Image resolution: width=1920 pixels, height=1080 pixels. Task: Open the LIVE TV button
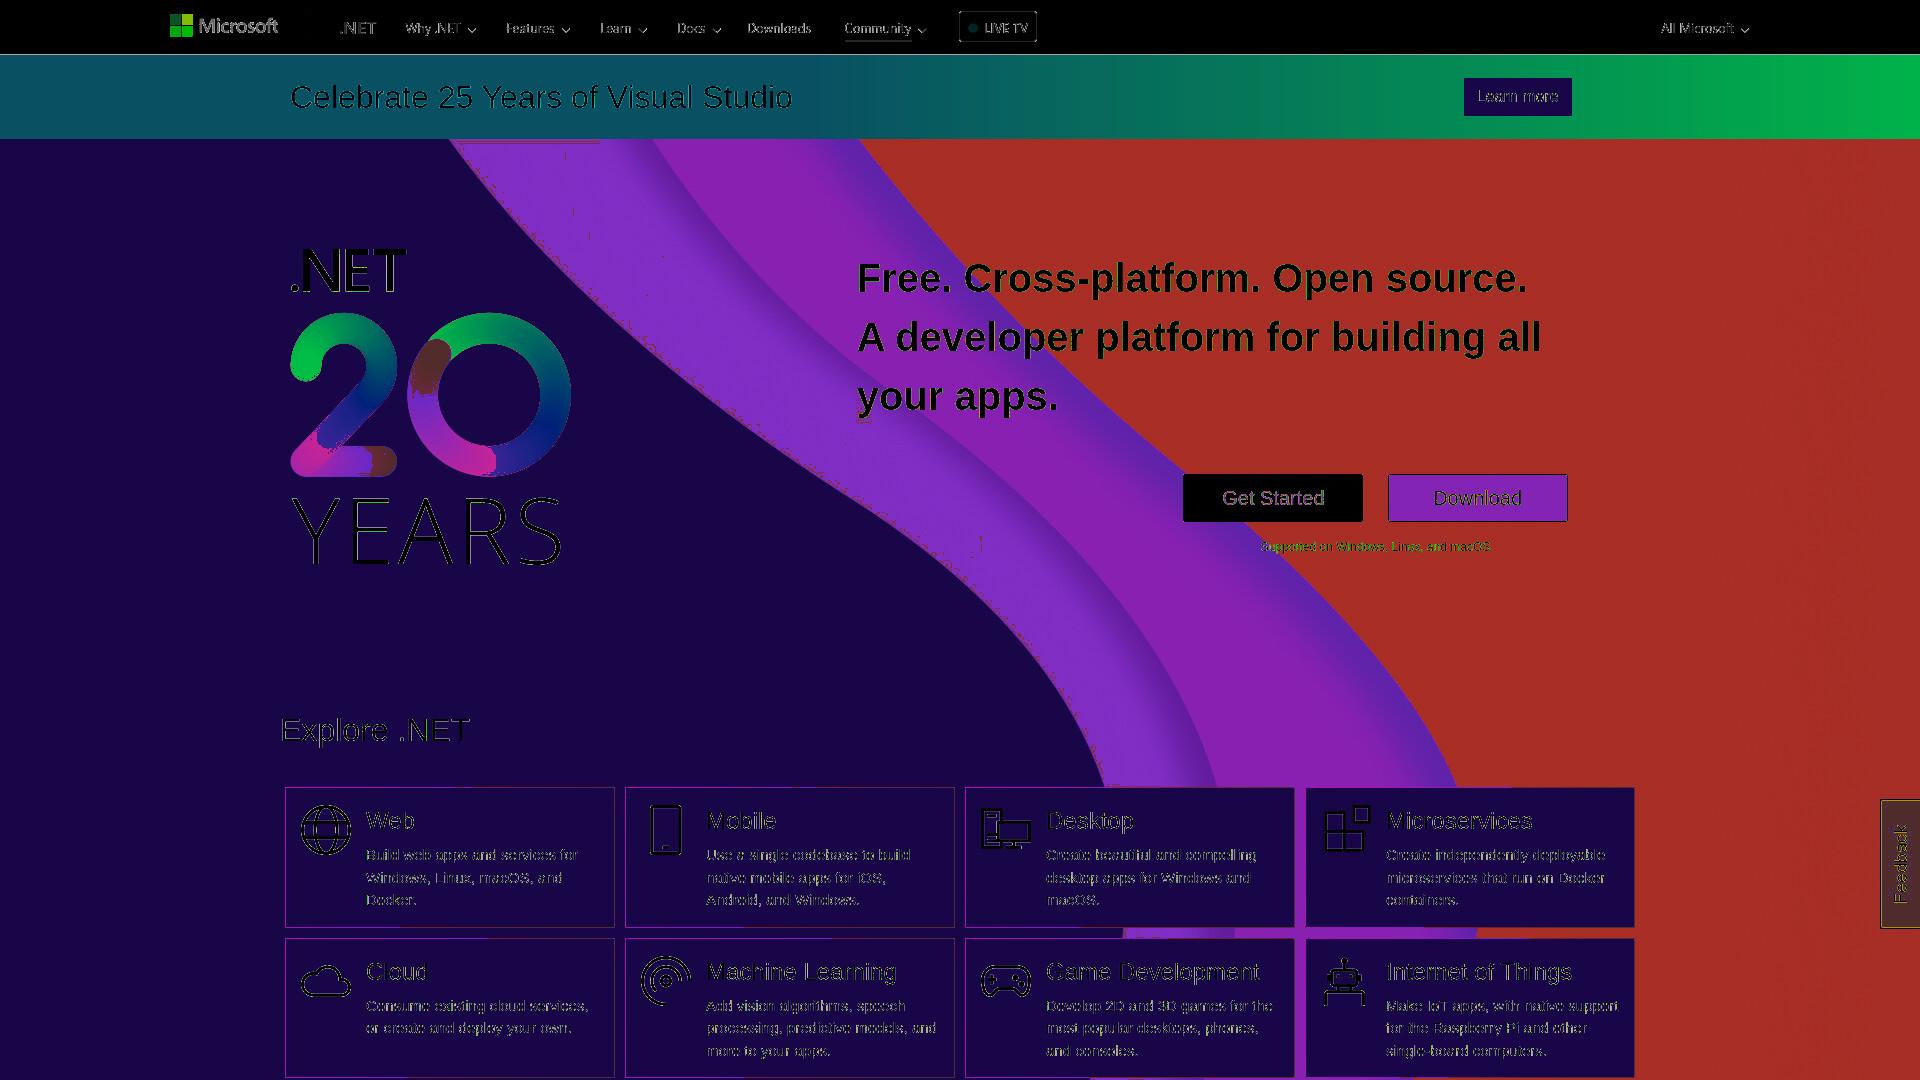tap(998, 27)
